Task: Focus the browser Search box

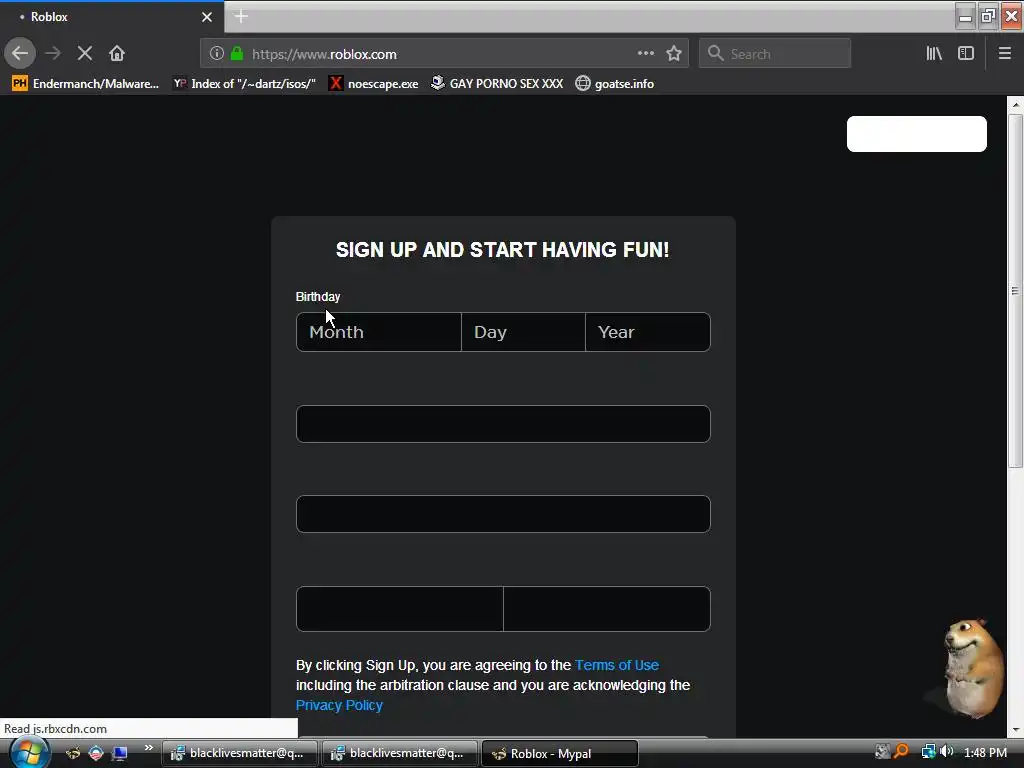Action: (775, 54)
